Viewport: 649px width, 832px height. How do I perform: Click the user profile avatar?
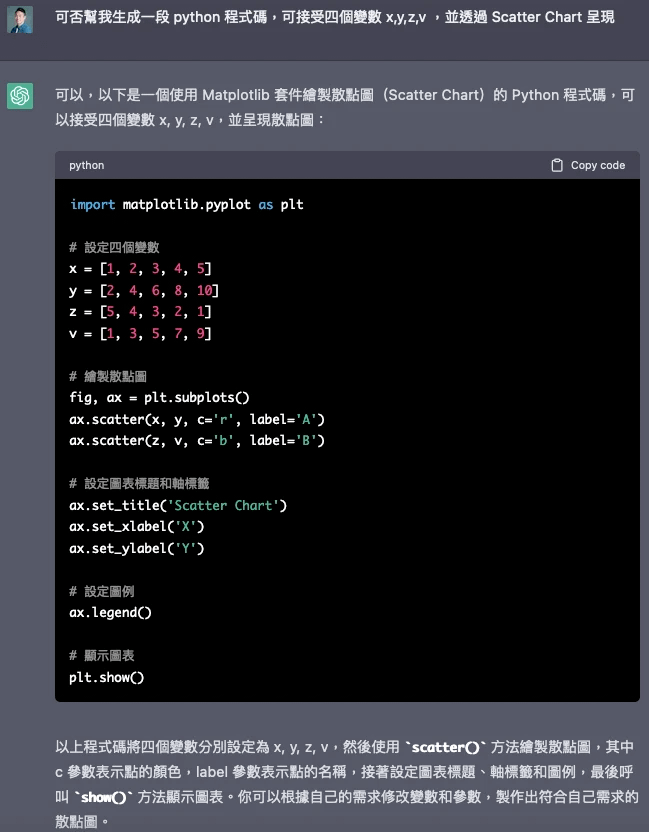coord(20,19)
